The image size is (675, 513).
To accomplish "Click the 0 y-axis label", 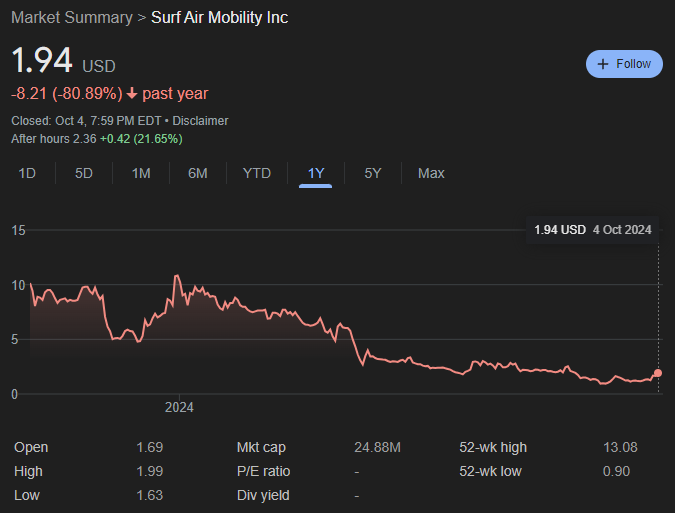I will 15,395.
